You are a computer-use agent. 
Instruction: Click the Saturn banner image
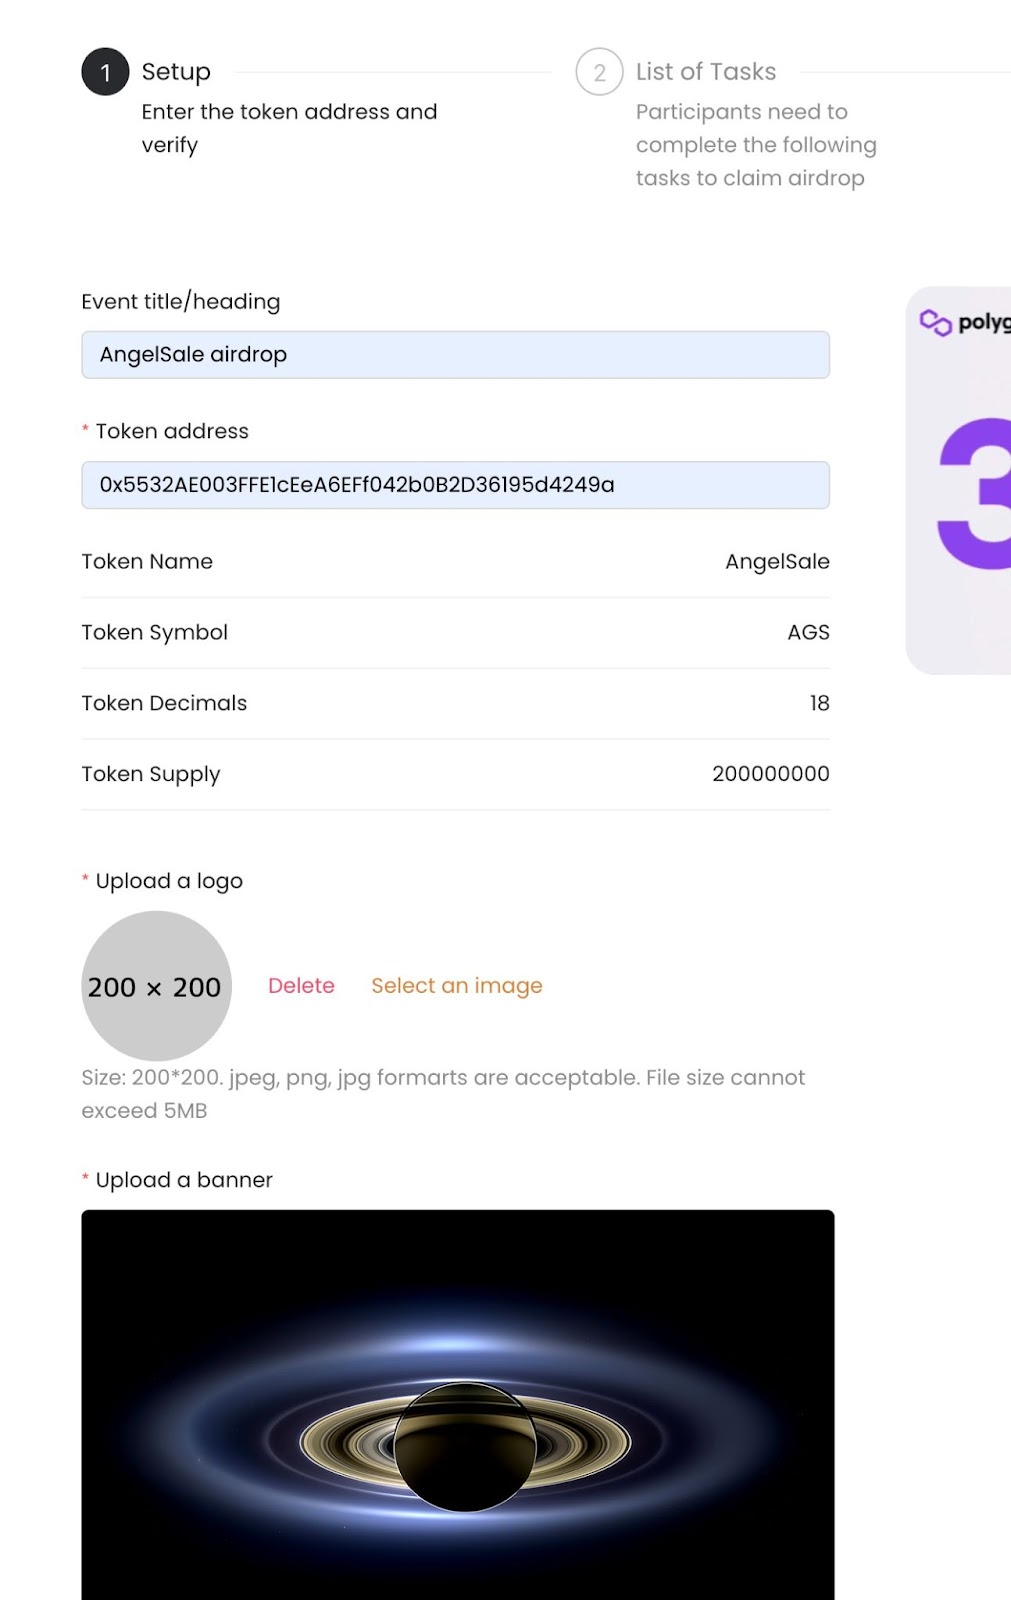tap(458, 1405)
